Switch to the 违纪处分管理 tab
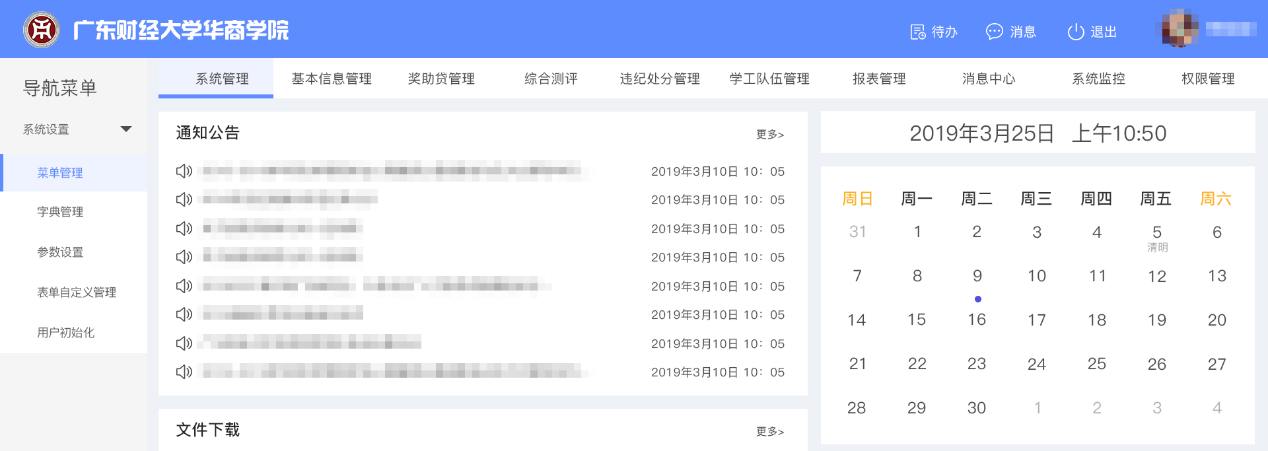The height and width of the screenshot is (451, 1268). coord(660,79)
